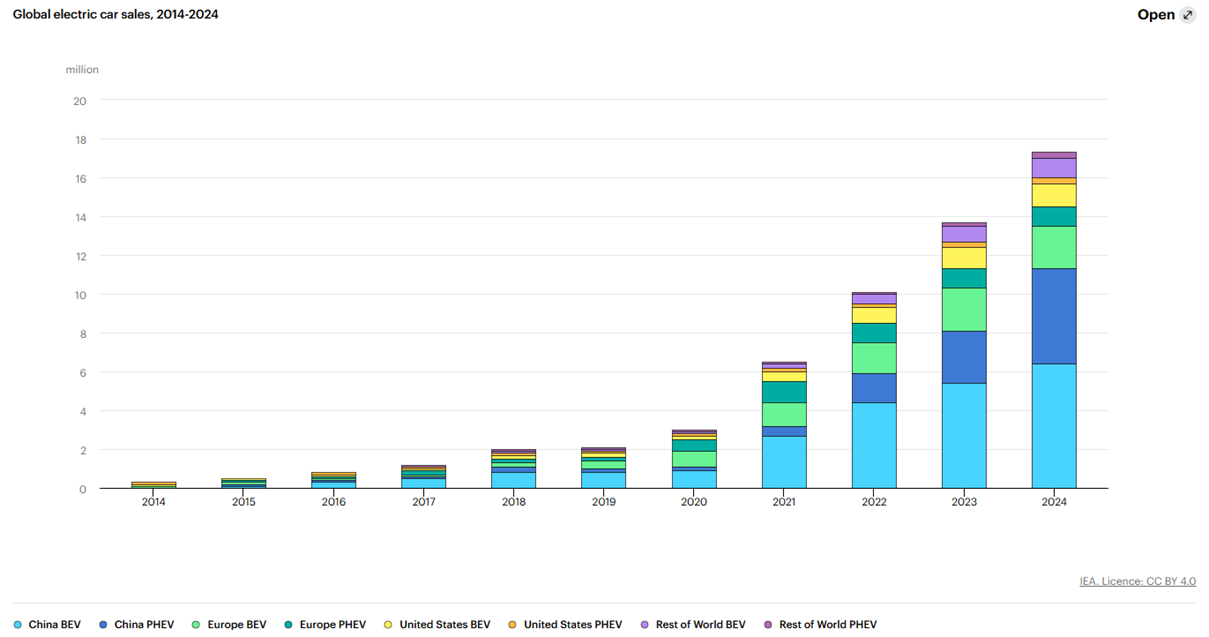Image resolution: width=1209 pixels, height=637 pixels.
Task: Click the expand arrow icon beside Open
Action: click(x=1187, y=15)
